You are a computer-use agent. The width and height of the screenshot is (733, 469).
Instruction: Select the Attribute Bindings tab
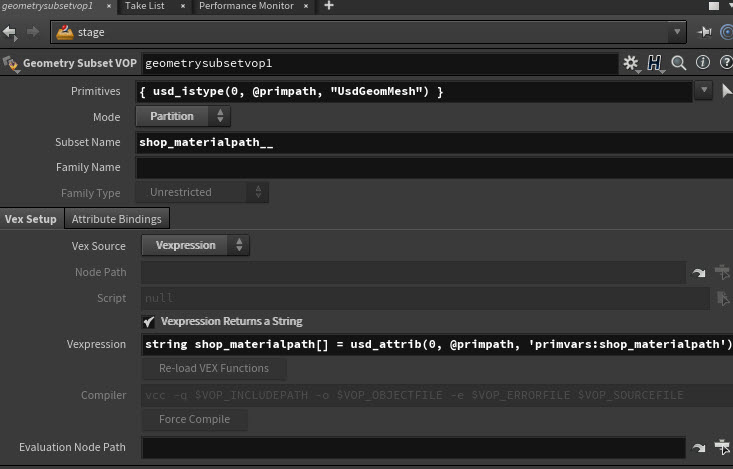point(117,219)
